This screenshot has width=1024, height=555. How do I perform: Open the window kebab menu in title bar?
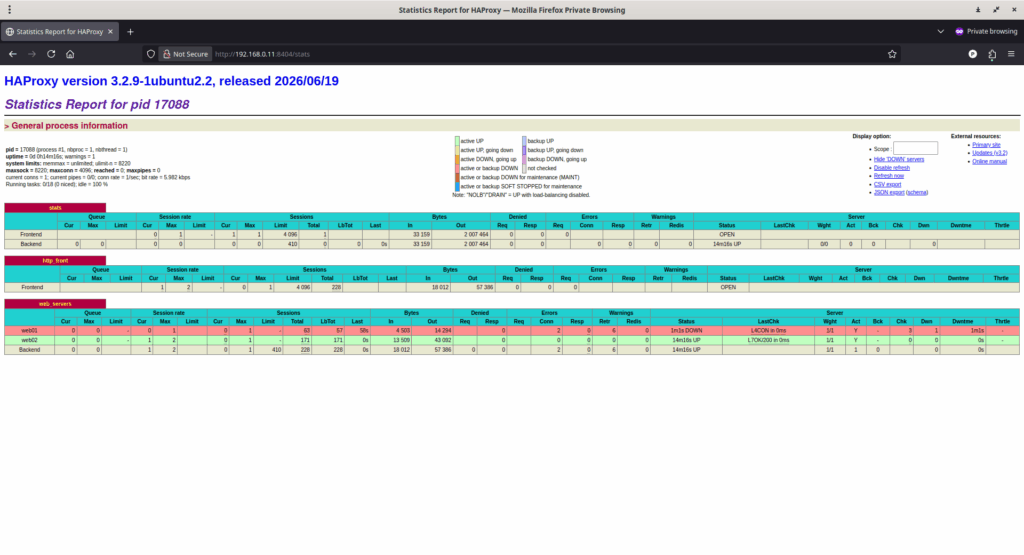click(x=9, y=10)
